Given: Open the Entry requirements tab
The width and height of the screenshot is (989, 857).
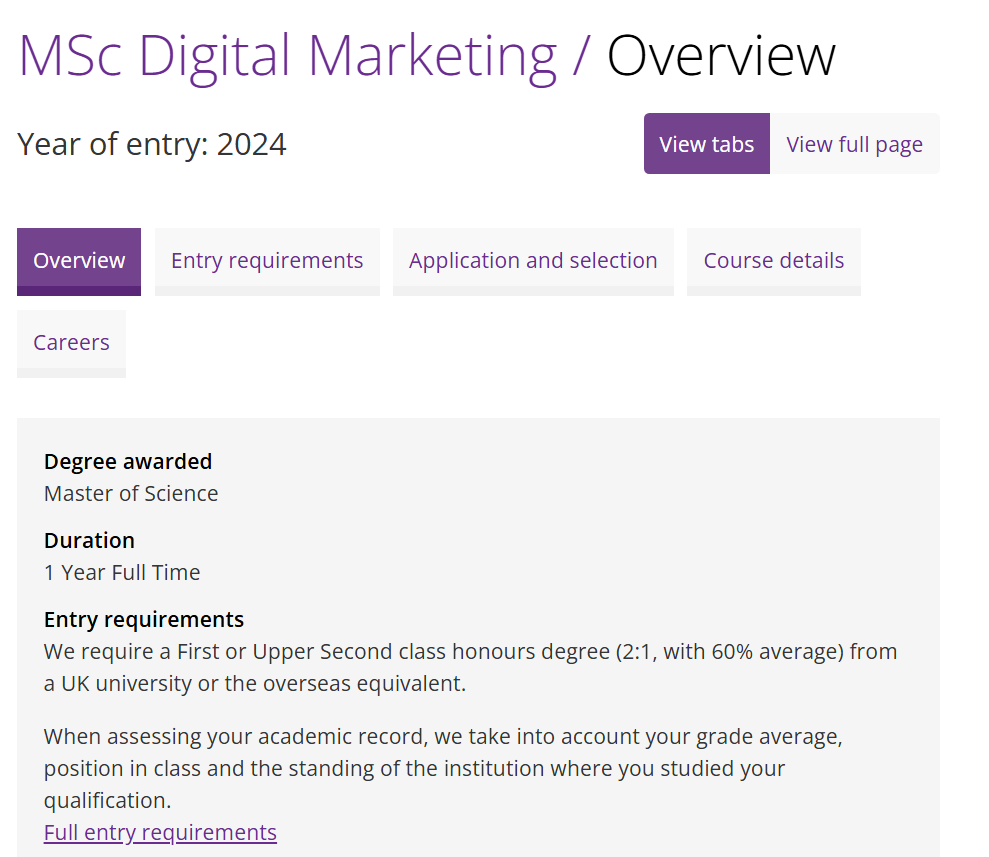Looking at the screenshot, I should (x=267, y=261).
